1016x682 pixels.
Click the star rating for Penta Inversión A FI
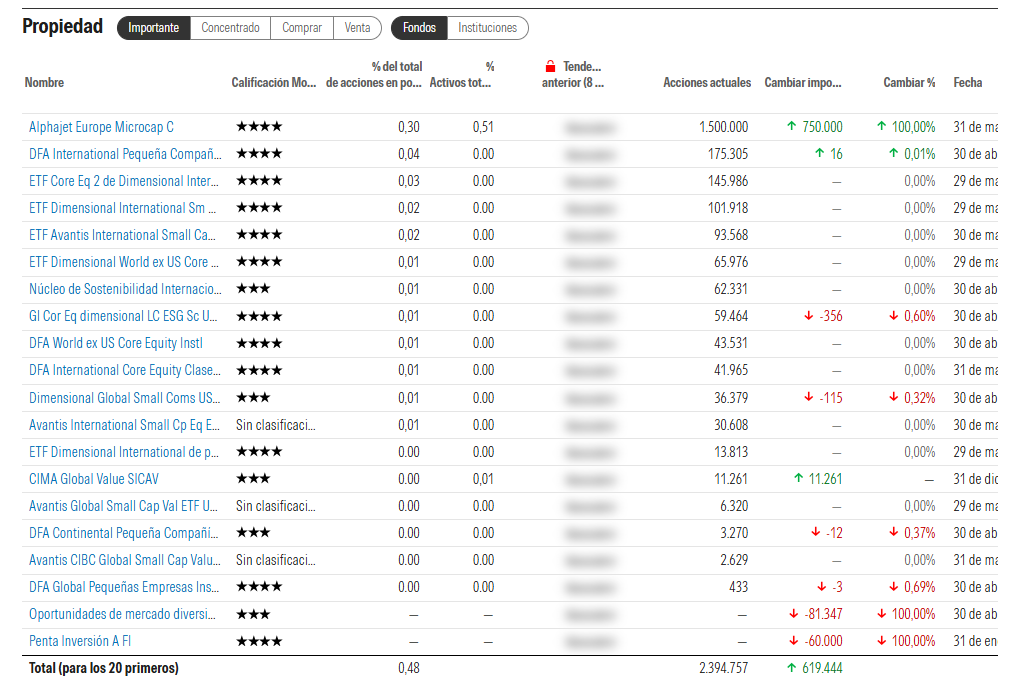click(x=259, y=641)
